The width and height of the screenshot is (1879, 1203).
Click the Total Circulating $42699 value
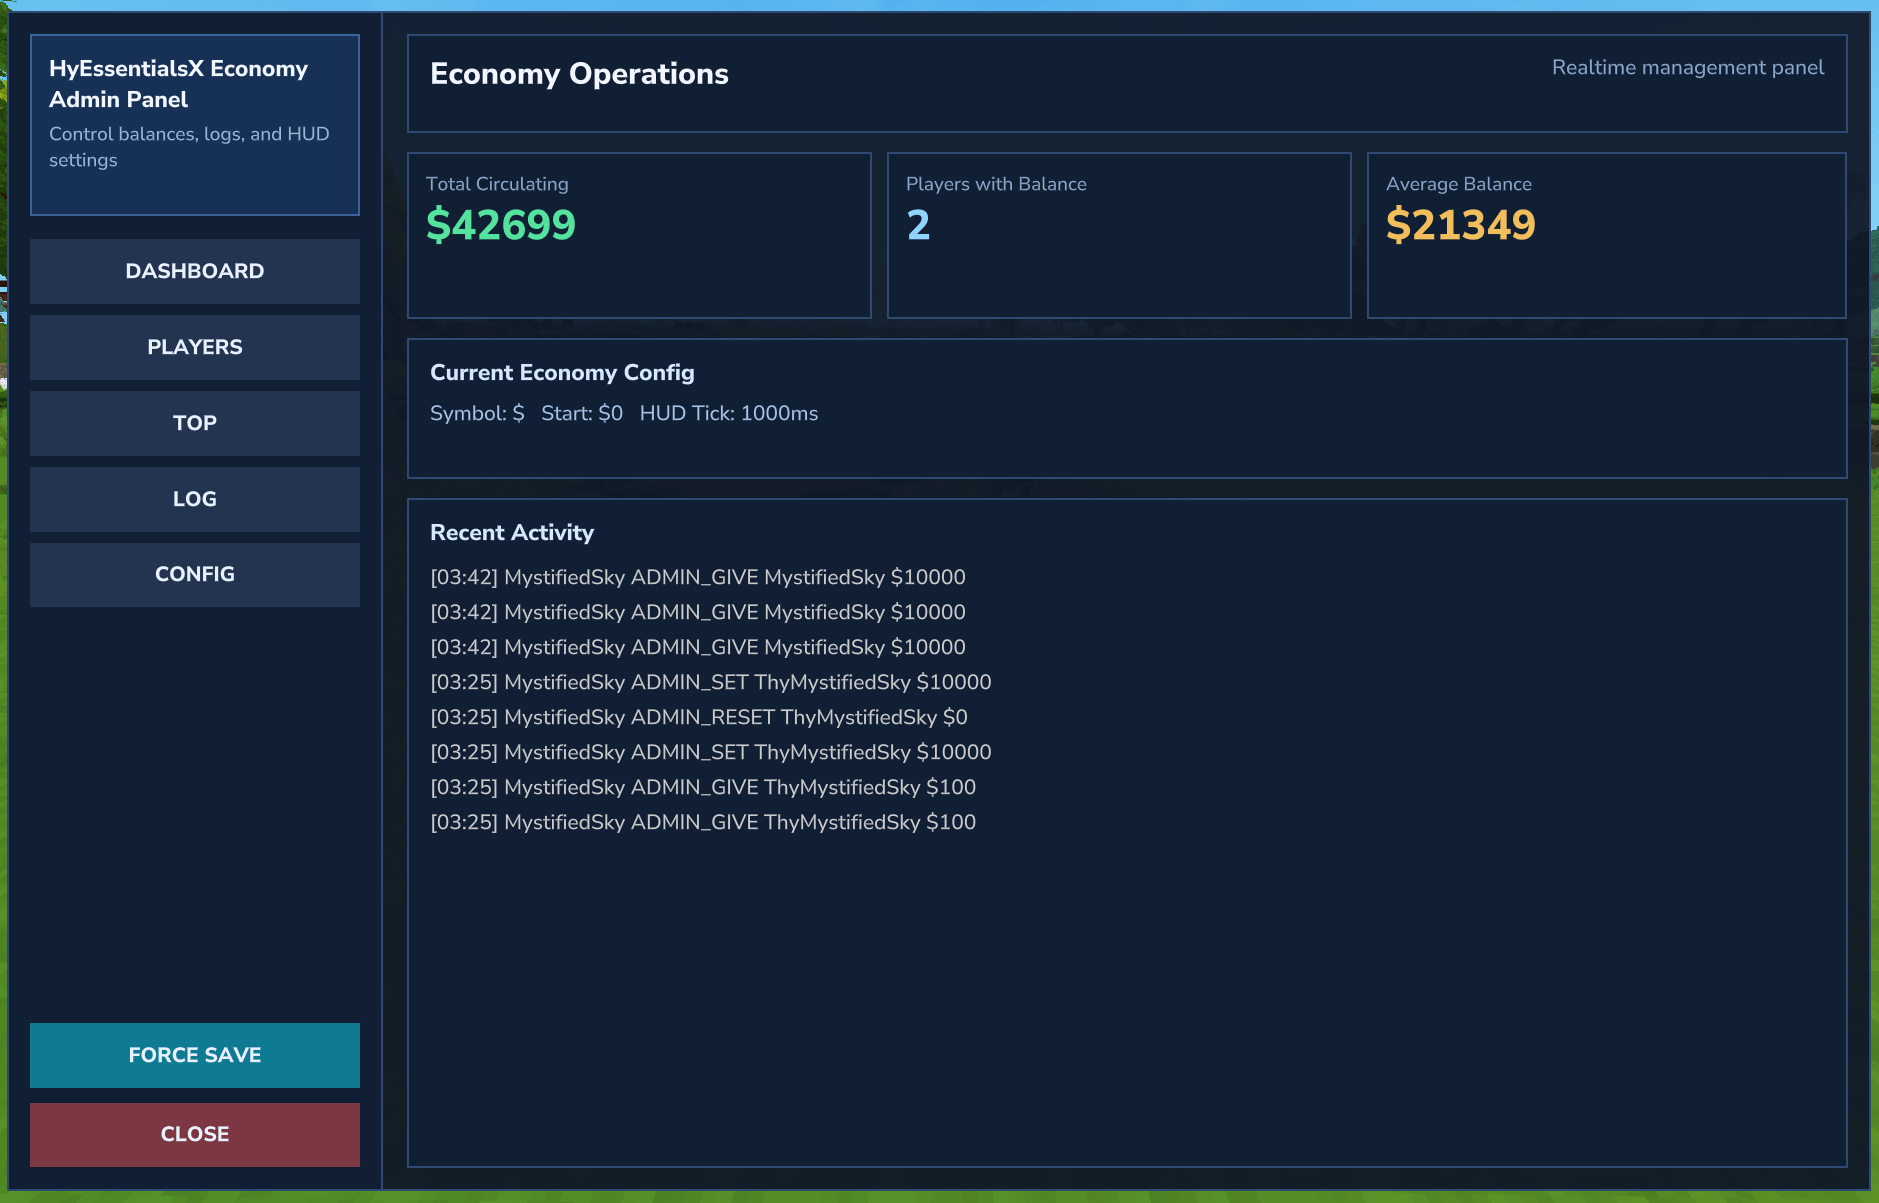500,225
